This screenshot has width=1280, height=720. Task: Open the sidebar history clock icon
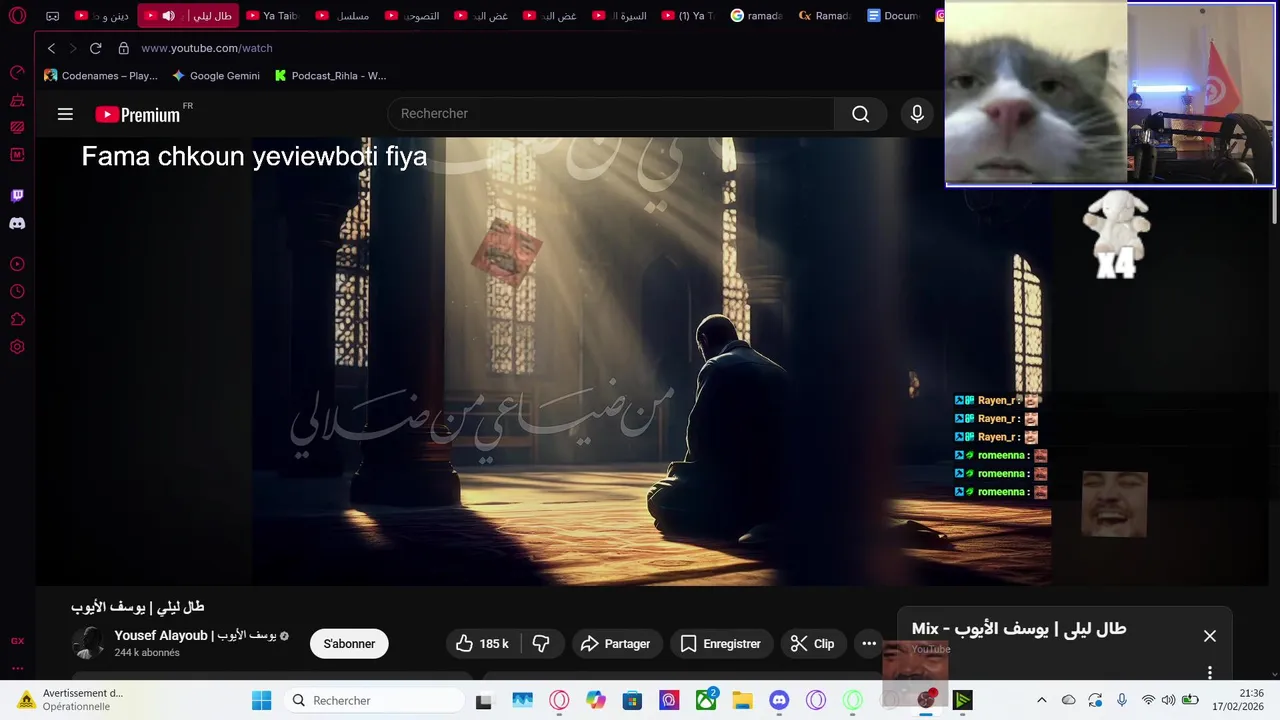point(17,292)
